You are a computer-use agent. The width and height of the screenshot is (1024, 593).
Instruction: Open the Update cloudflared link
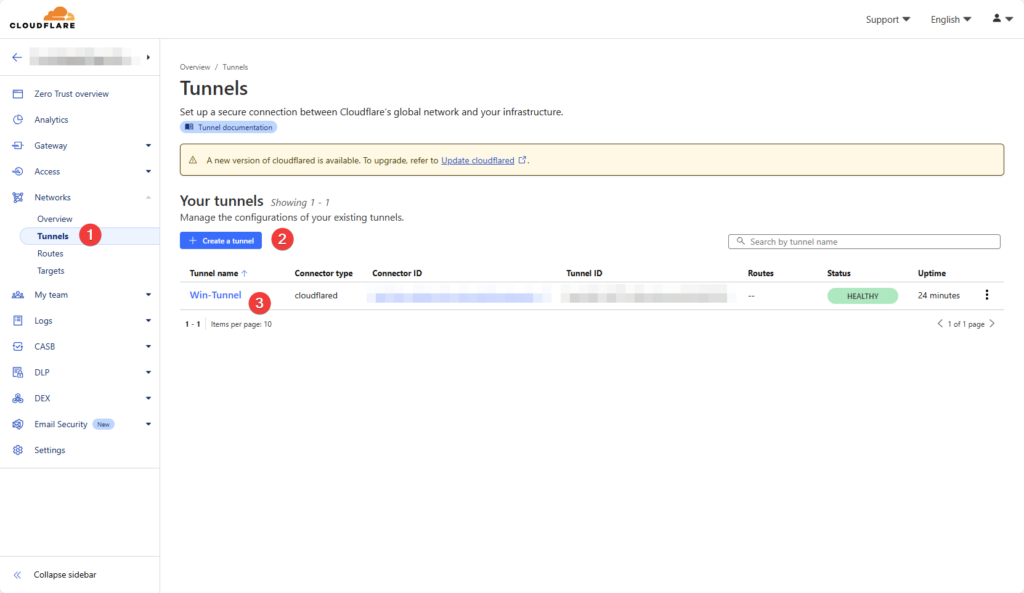[477, 160]
